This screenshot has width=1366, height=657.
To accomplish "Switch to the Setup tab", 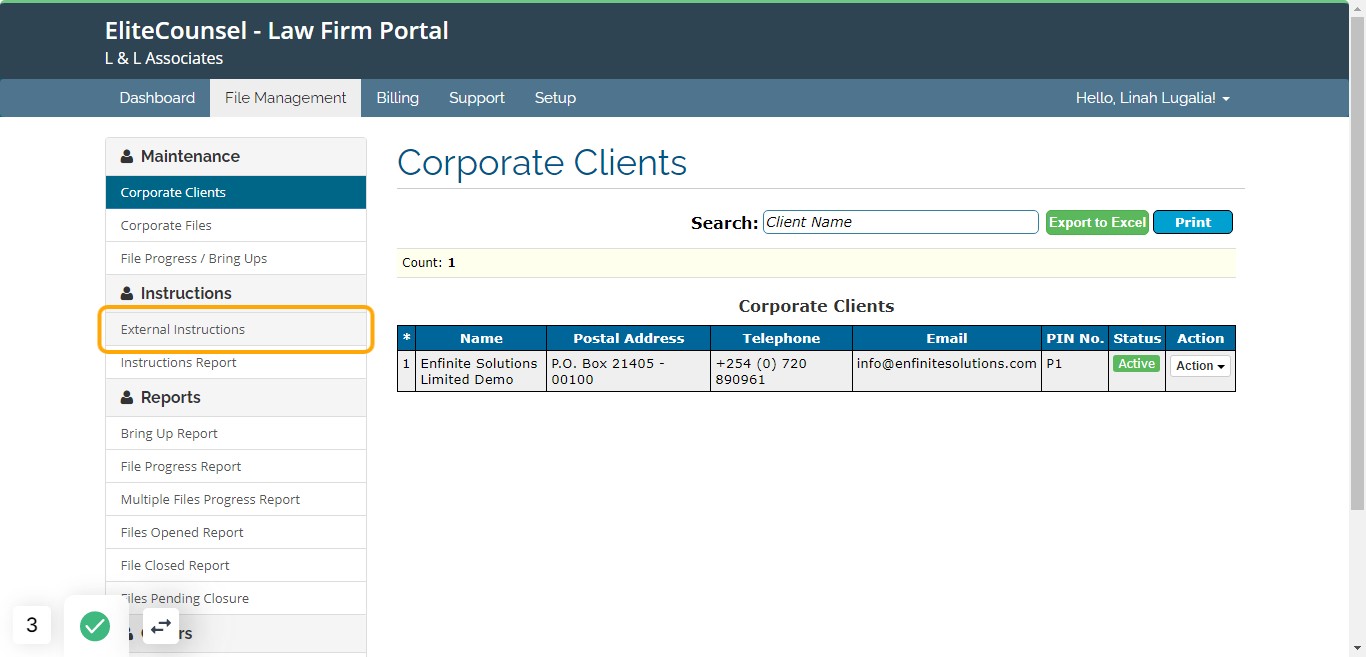I will pyautogui.click(x=555, y=98).
